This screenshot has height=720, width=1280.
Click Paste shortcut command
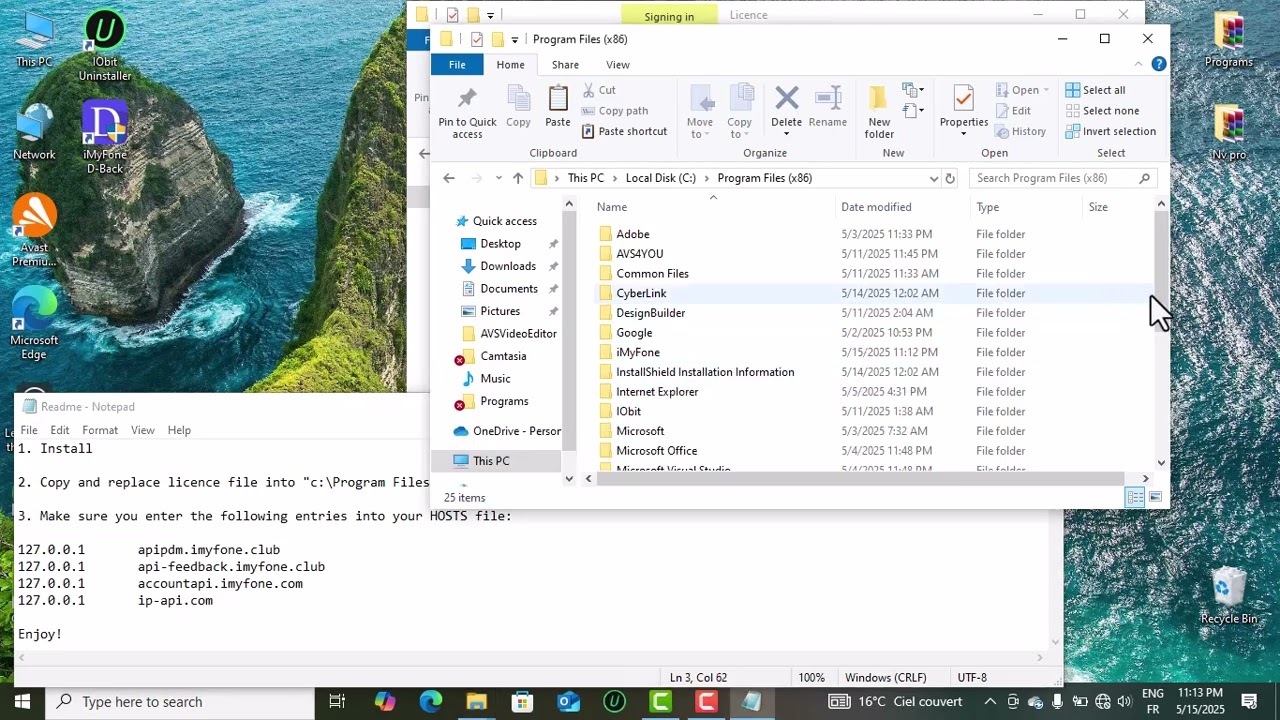(x=624, y=131)
